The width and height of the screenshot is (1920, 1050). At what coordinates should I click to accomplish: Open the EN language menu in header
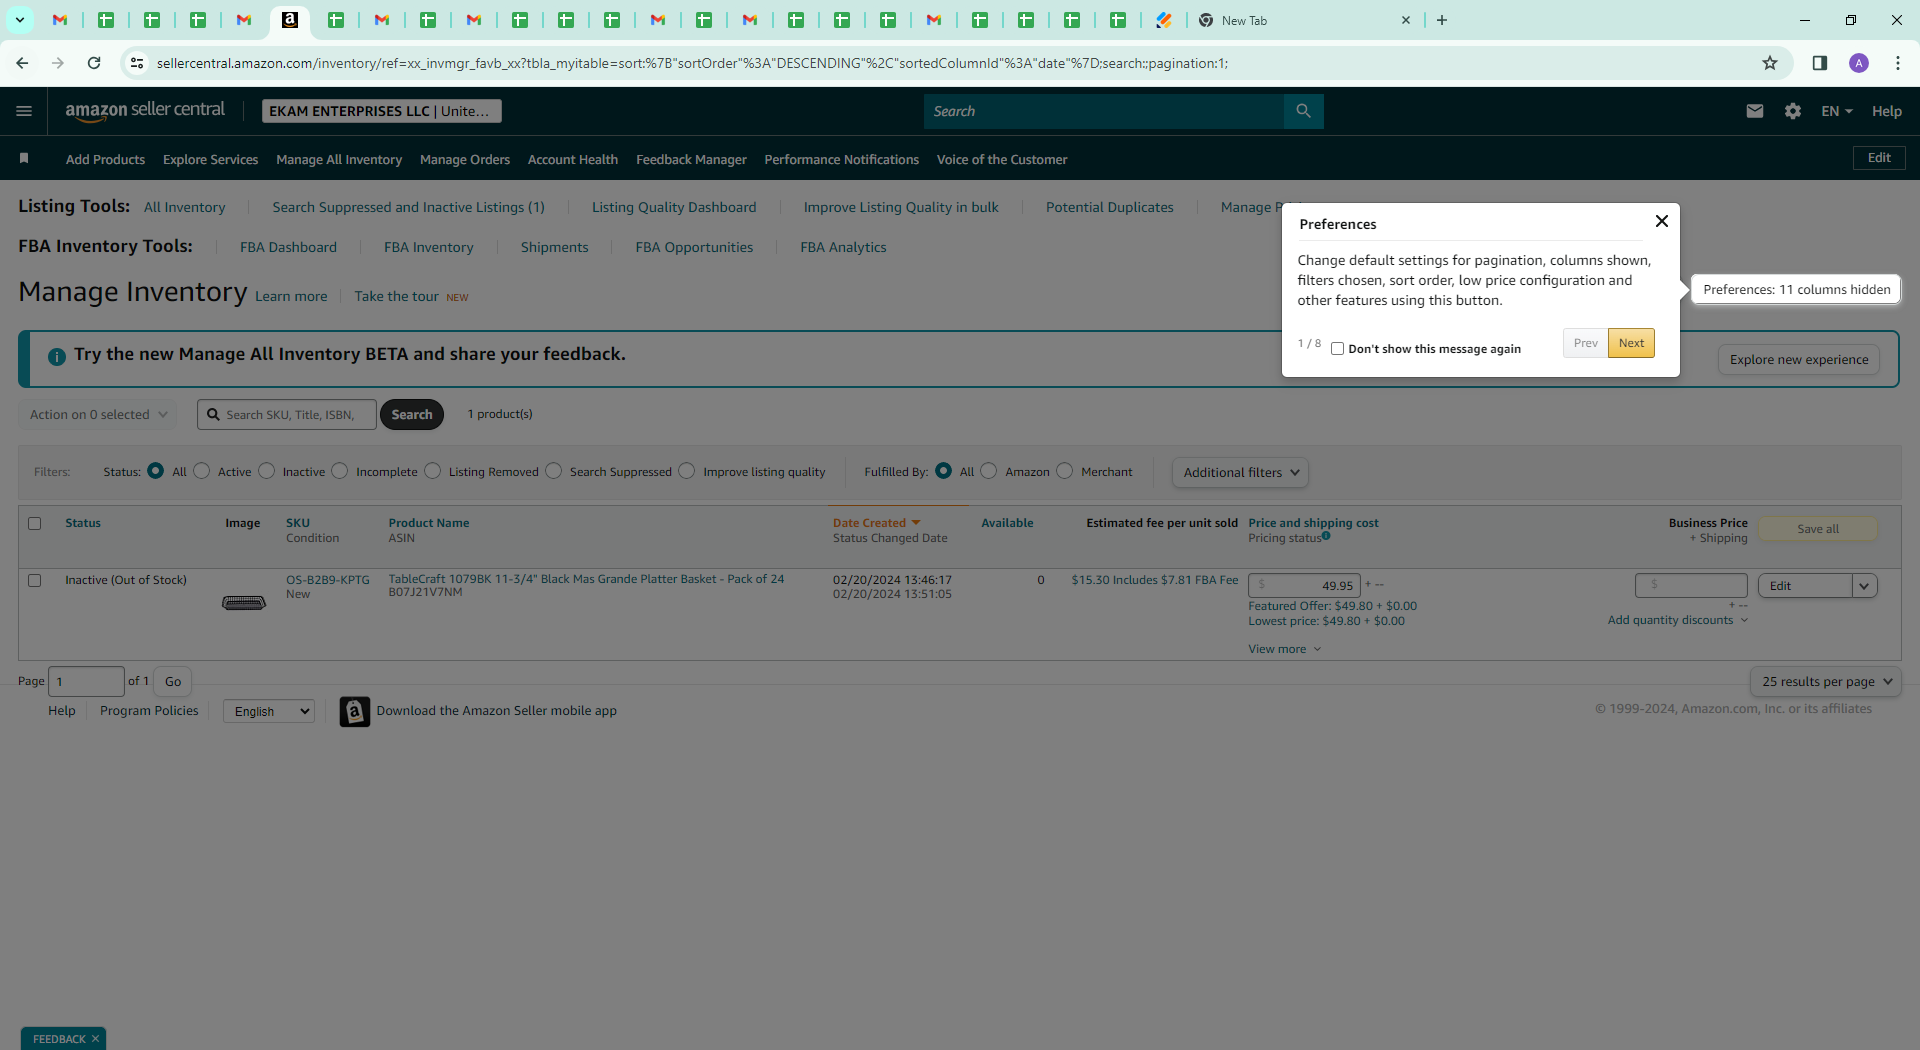1837,111
